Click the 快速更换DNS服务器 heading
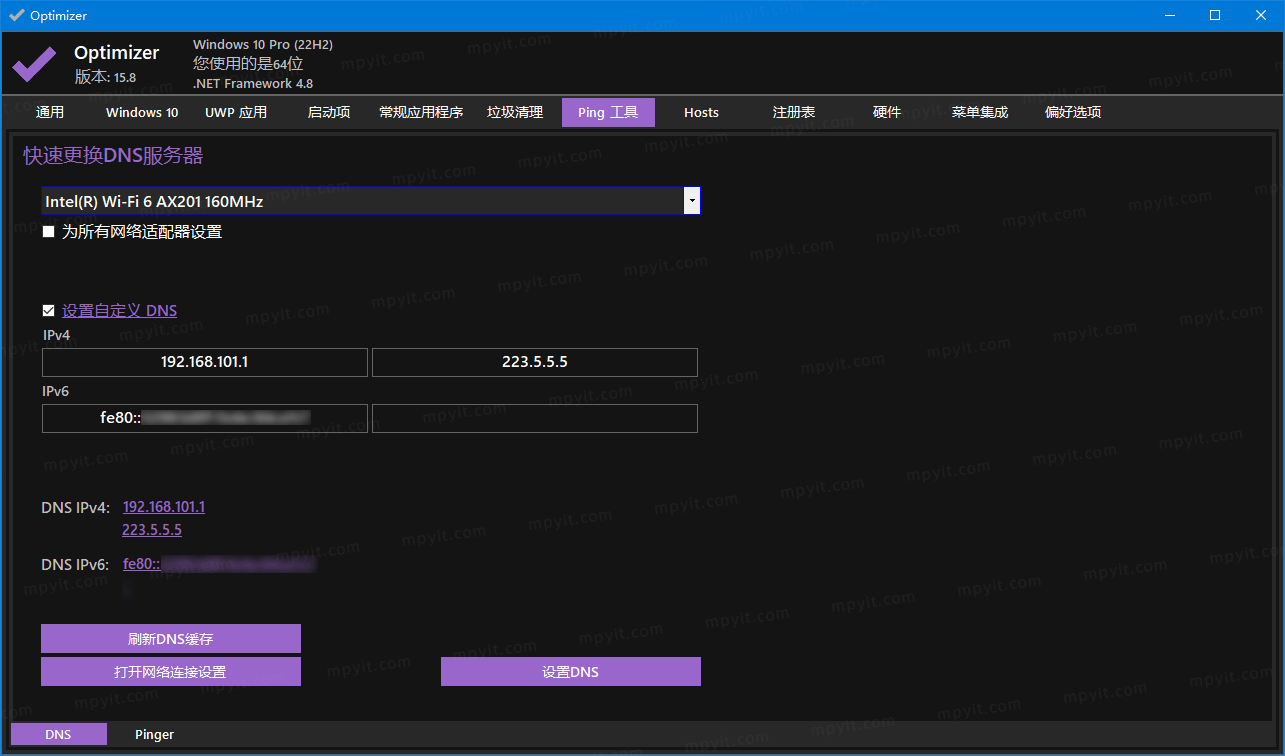 pyautogui.click(x=114, y=156)
